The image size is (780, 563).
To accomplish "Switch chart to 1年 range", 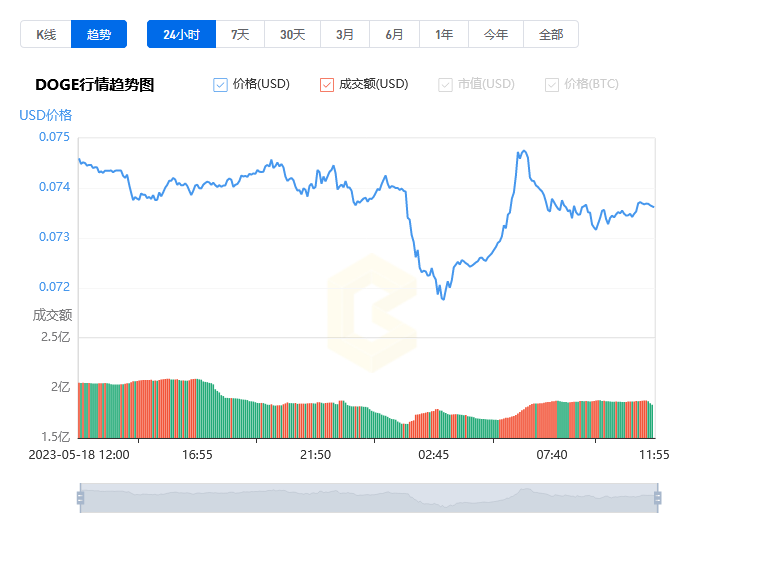I will (x=444, y=34).
